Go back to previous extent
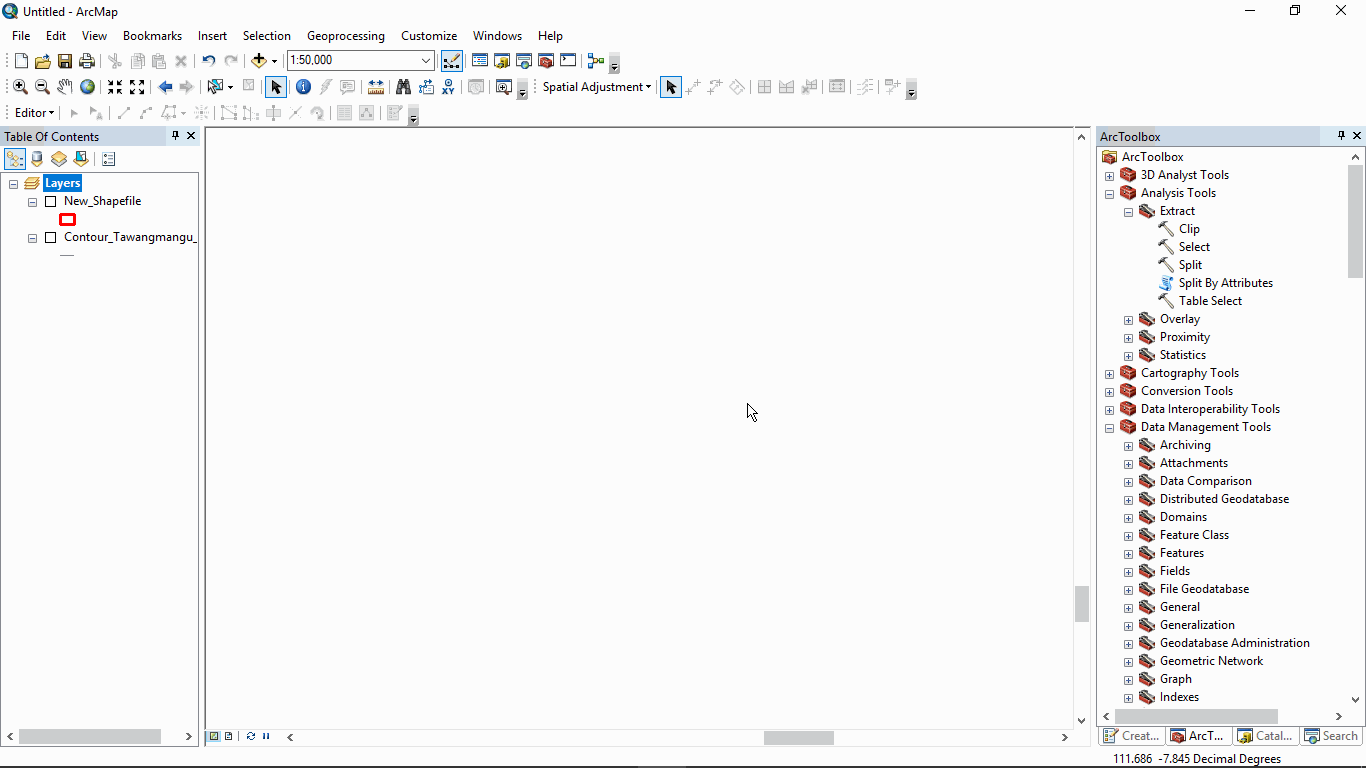 165,87
